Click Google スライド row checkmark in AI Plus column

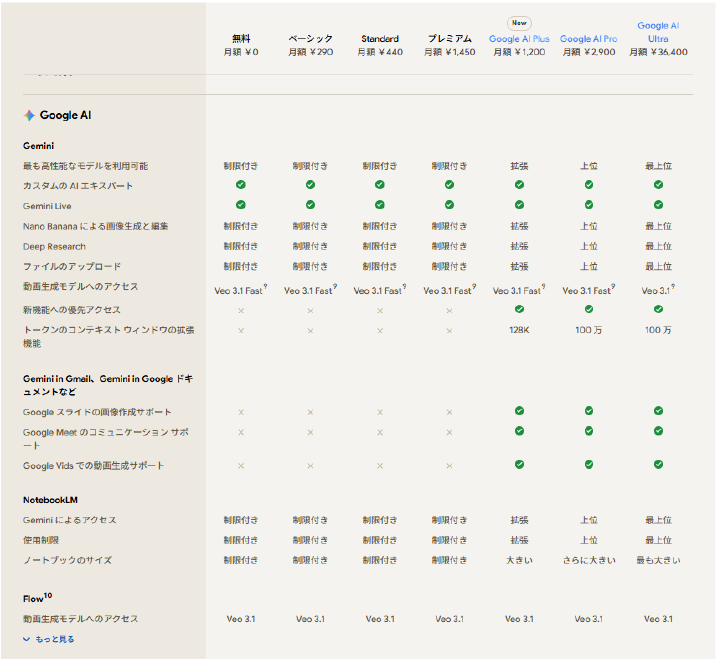click(x=519, y=411)
